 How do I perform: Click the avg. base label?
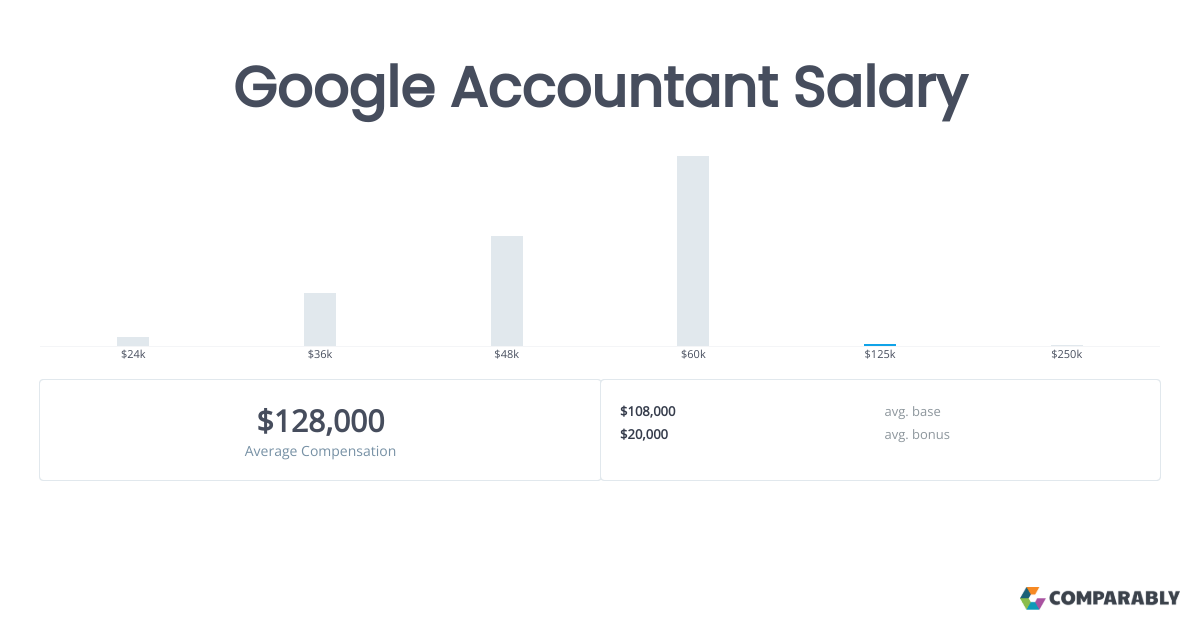(912, 411)
